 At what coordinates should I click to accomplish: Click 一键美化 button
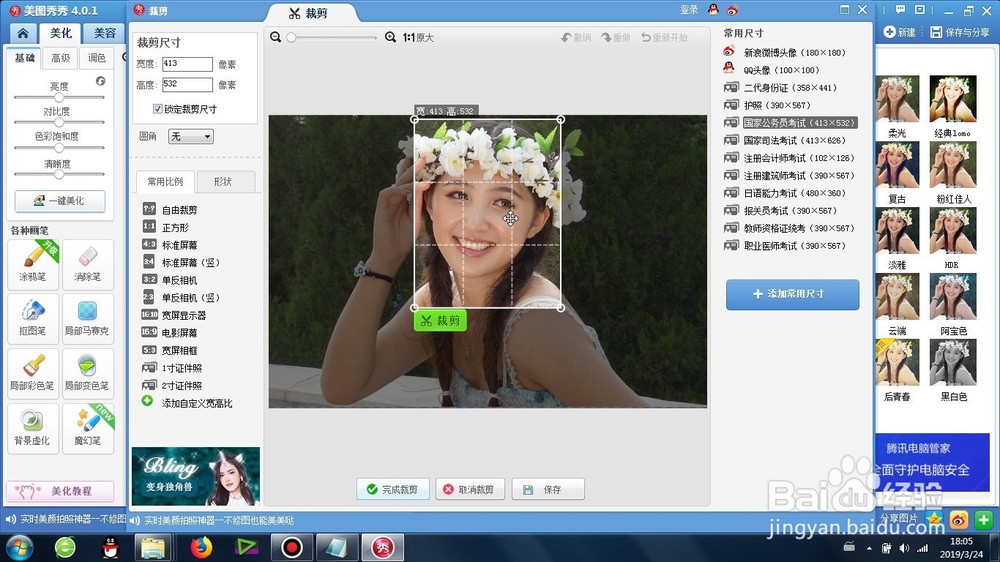pos(60,200)
